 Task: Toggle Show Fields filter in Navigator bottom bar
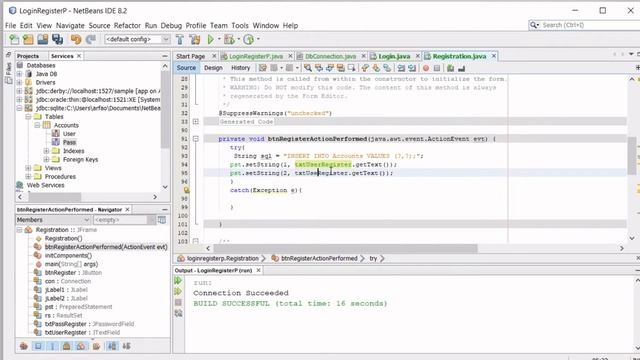pyautogui.click(x=38, y=346)
